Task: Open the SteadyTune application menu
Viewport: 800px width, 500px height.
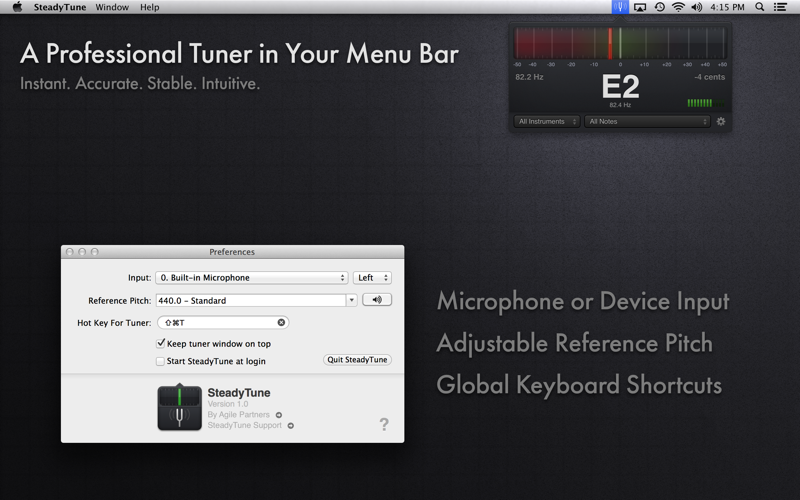Action: tap(60, 7)
